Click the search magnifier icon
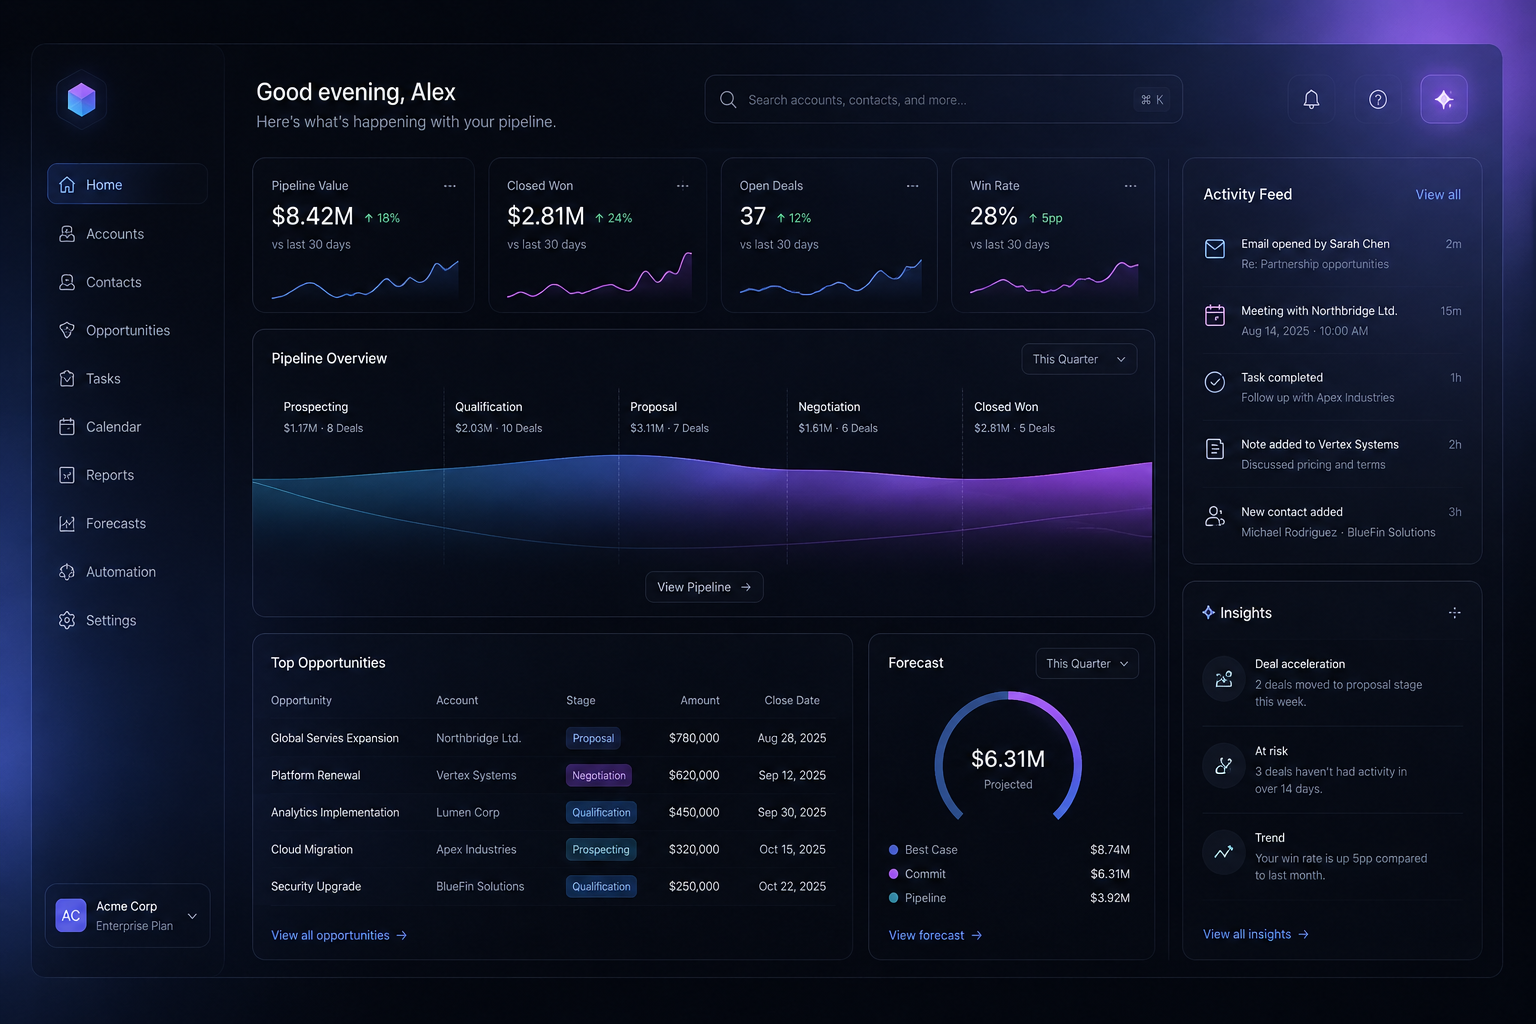 728,100
